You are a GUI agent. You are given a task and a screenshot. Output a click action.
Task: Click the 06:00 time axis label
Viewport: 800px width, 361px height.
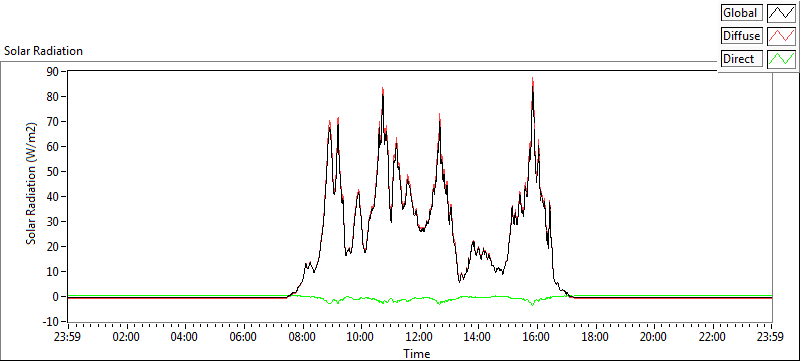pos(243,337)
